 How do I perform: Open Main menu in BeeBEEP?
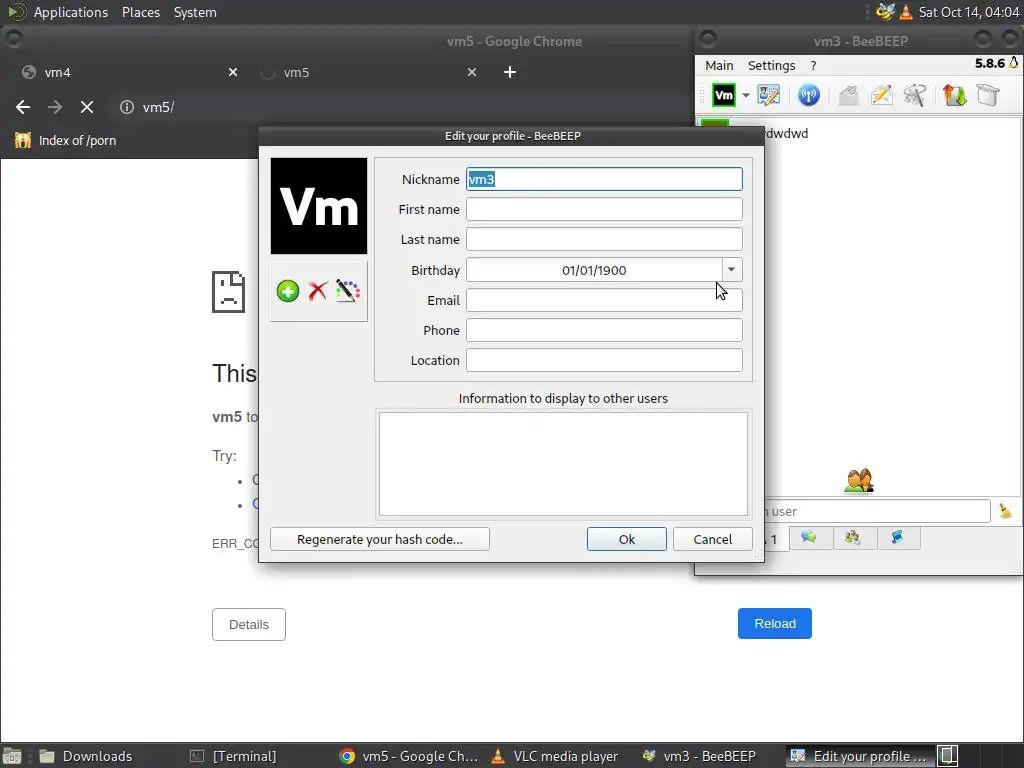(x=719, y=65)
